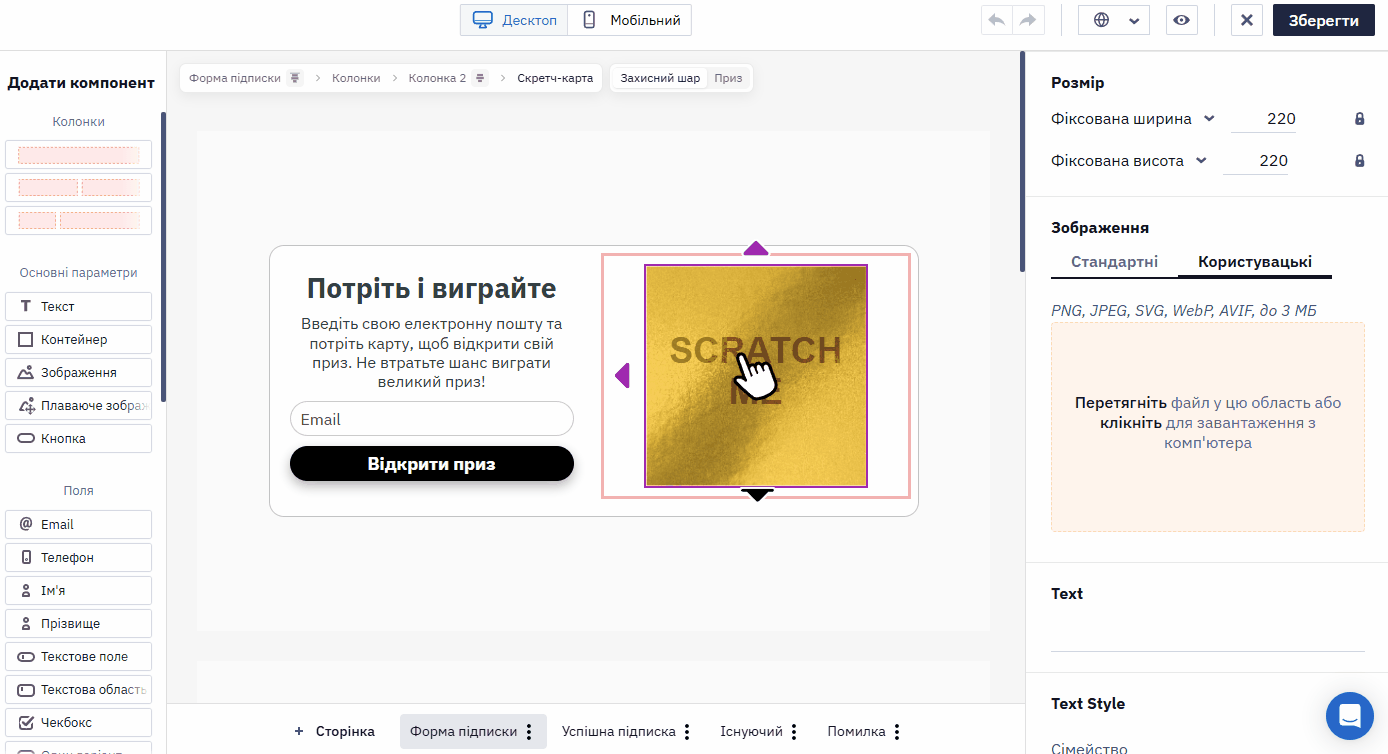The width and height of the screenshot is (1388, 754).
Task: Open the globe language dropdown
Action: click(x=1114, y=20)
